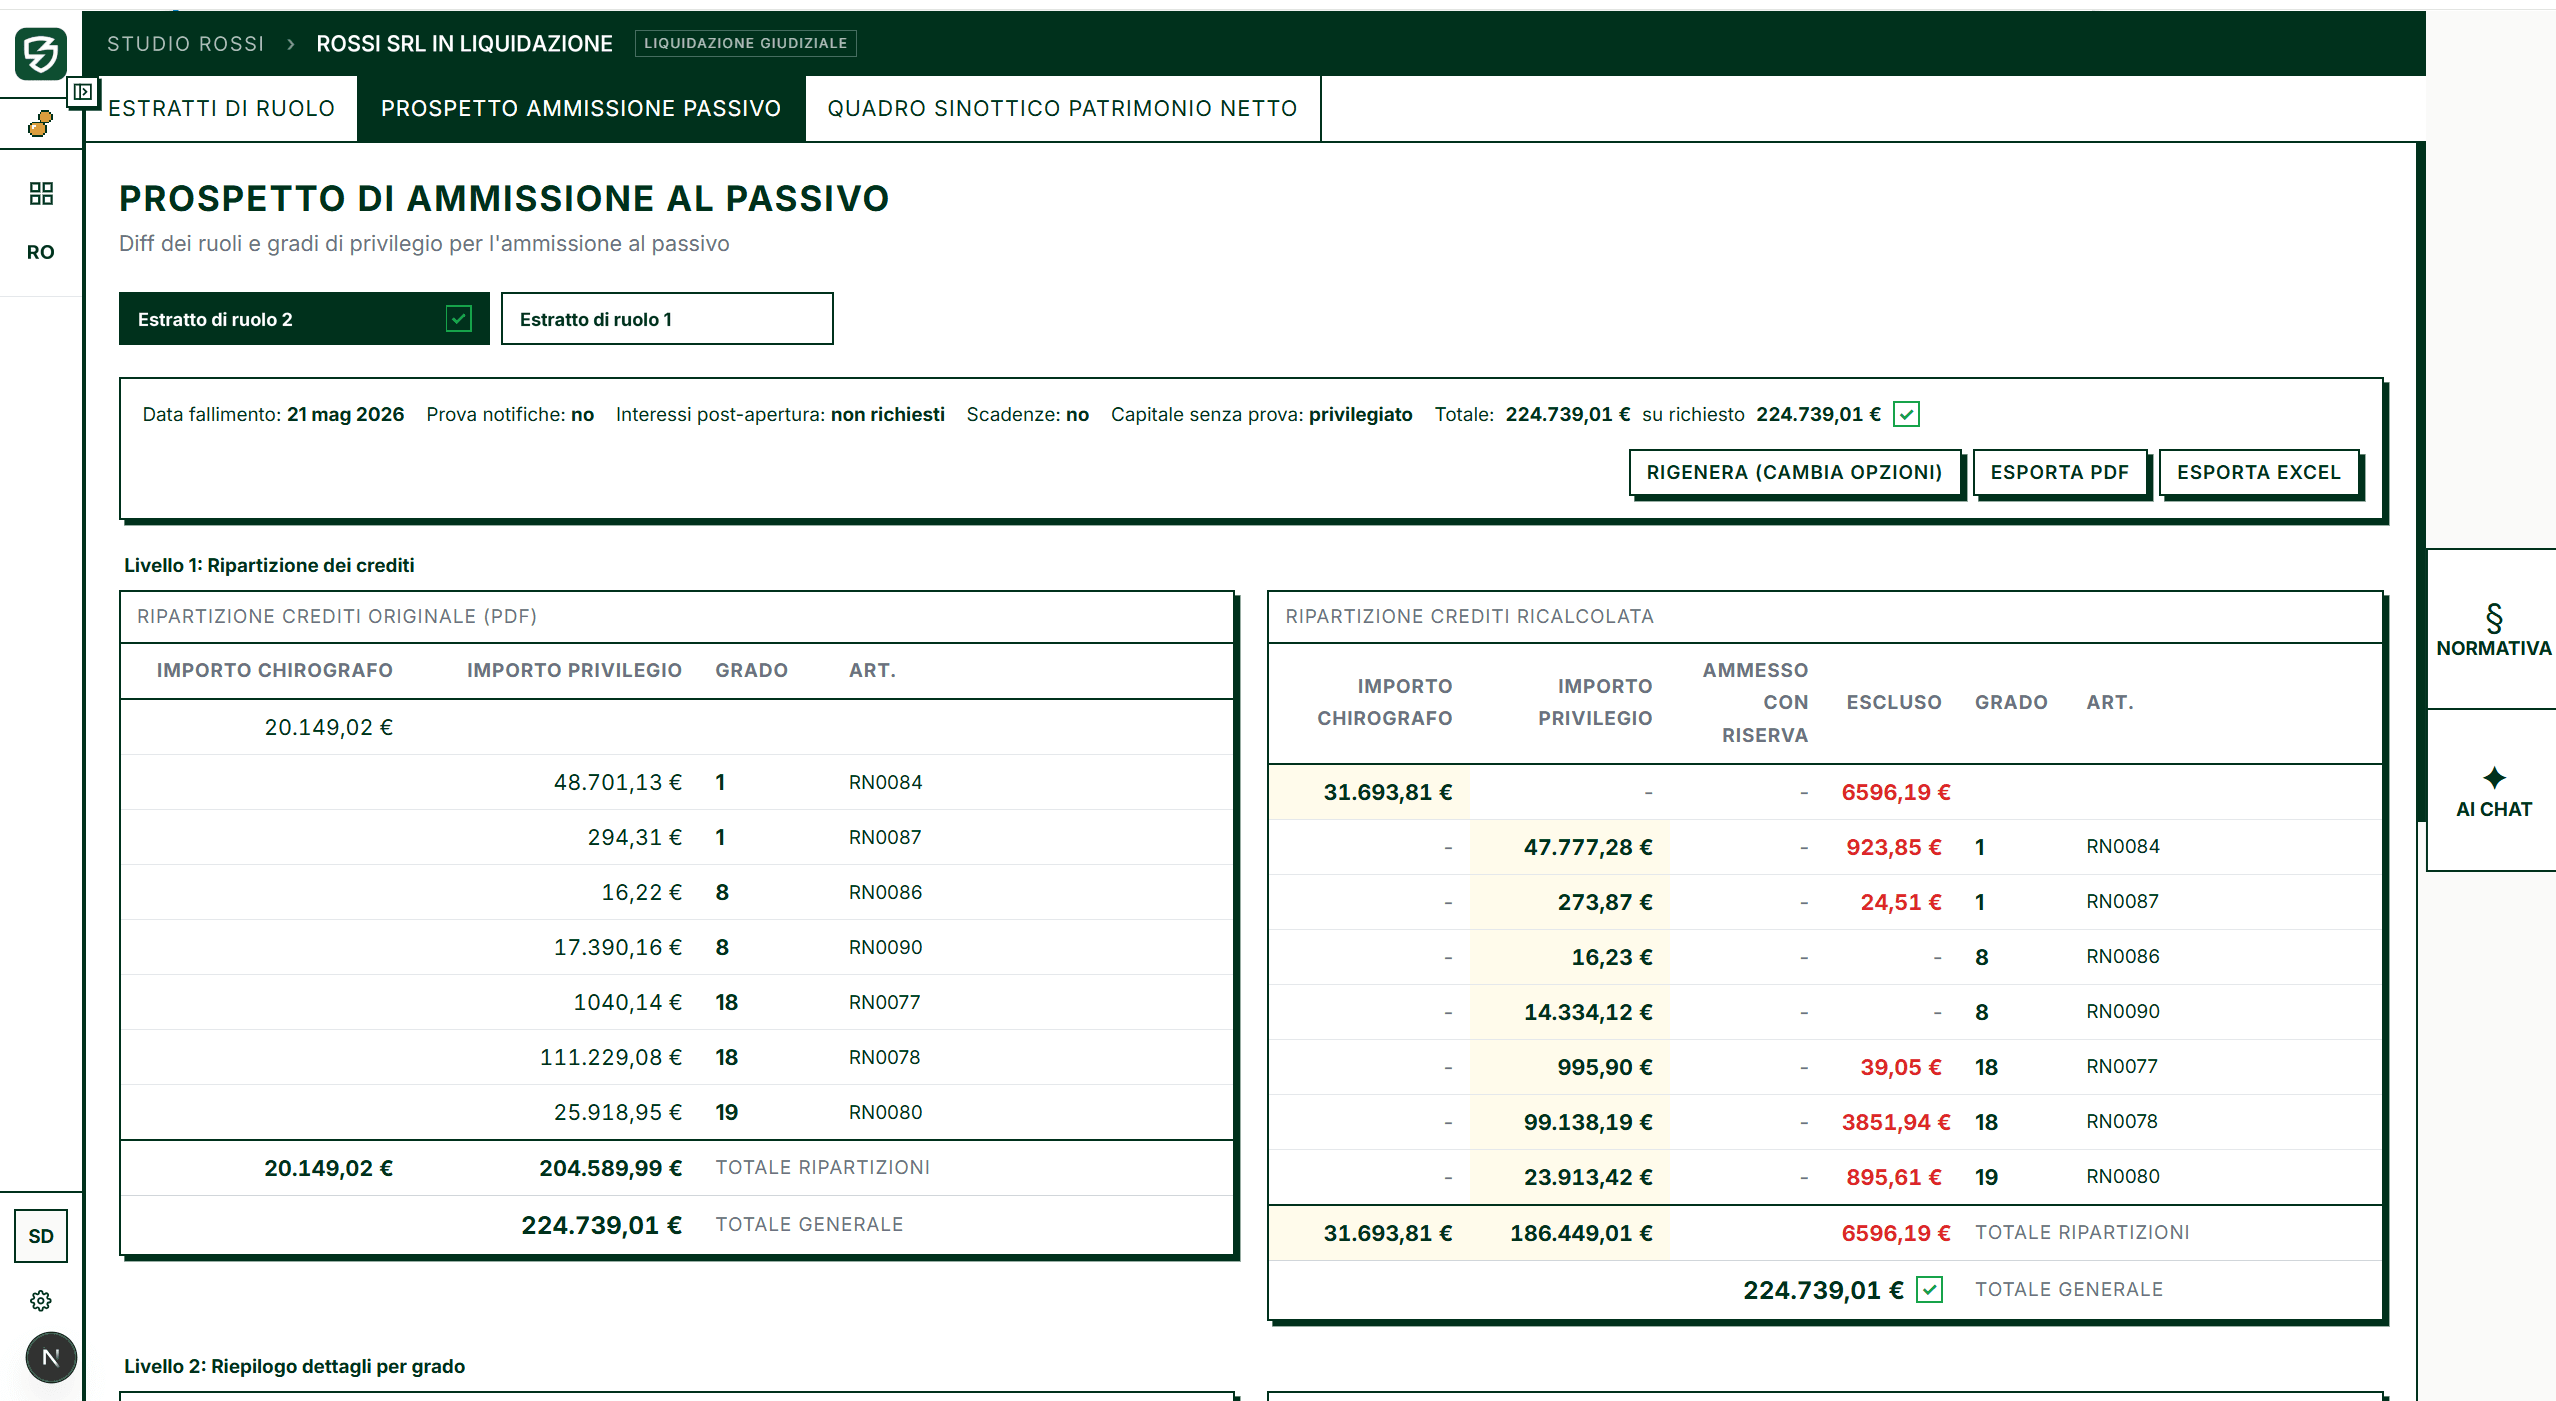Viewport: 2556px width, 1401px height.
Task: Click RN0080 in the original table
Action: coord(886,1112)
